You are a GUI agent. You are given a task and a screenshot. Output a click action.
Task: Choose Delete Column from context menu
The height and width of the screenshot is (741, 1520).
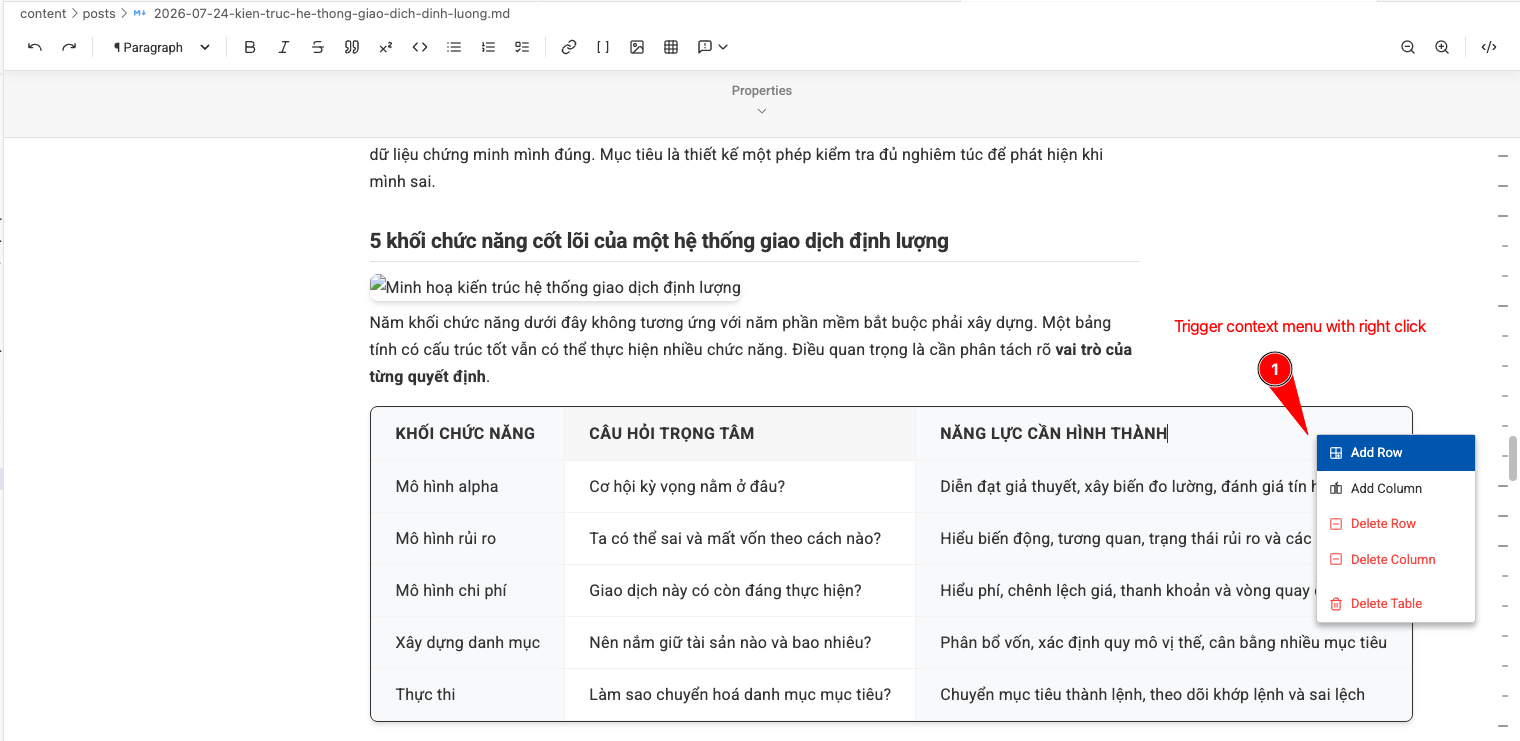1396,560
